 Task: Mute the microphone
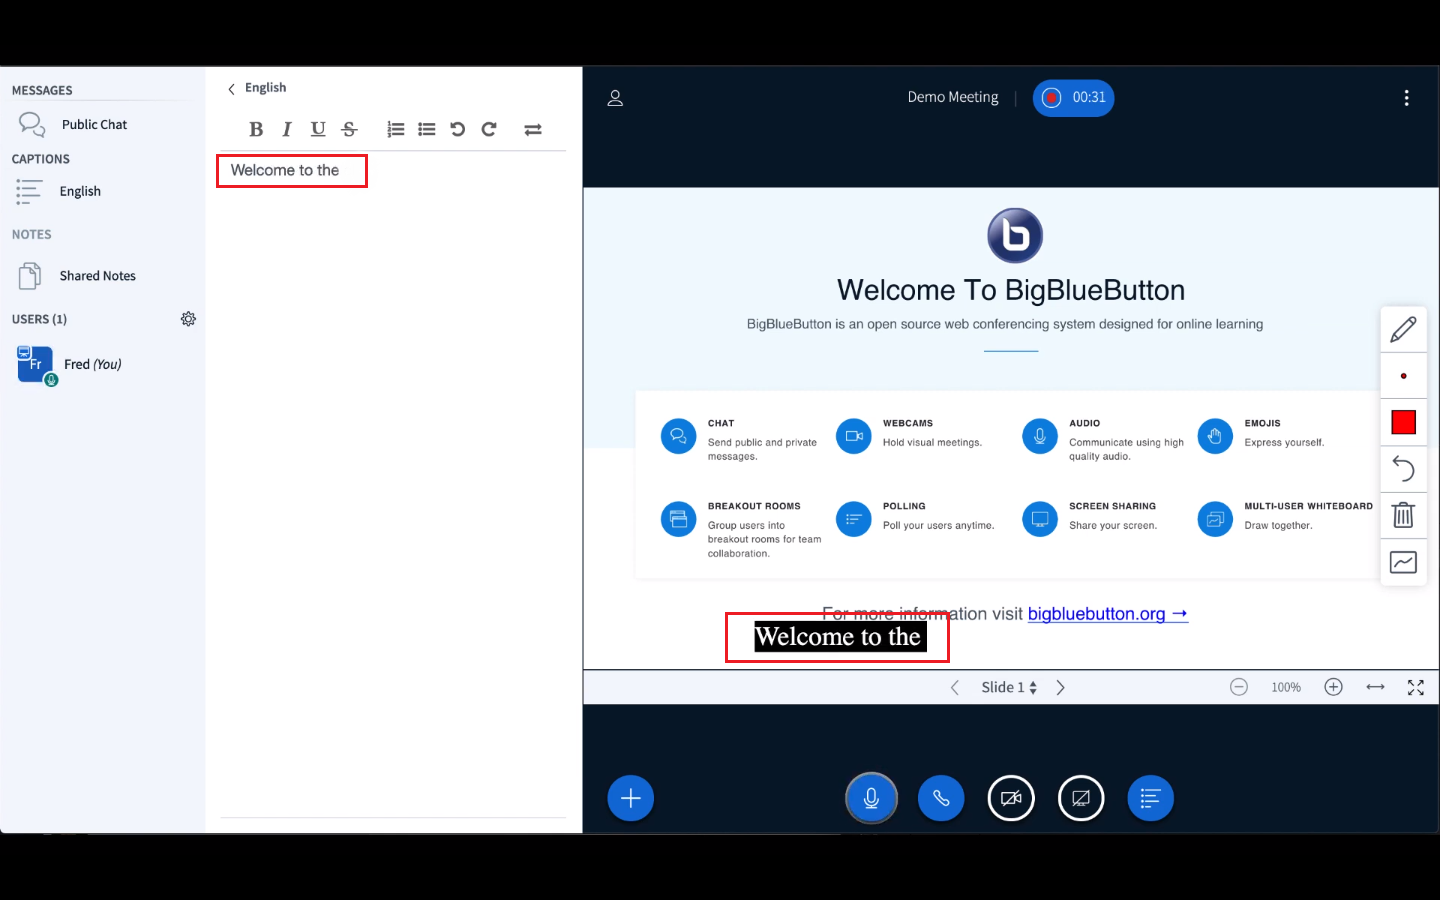(x=871, y=798)
